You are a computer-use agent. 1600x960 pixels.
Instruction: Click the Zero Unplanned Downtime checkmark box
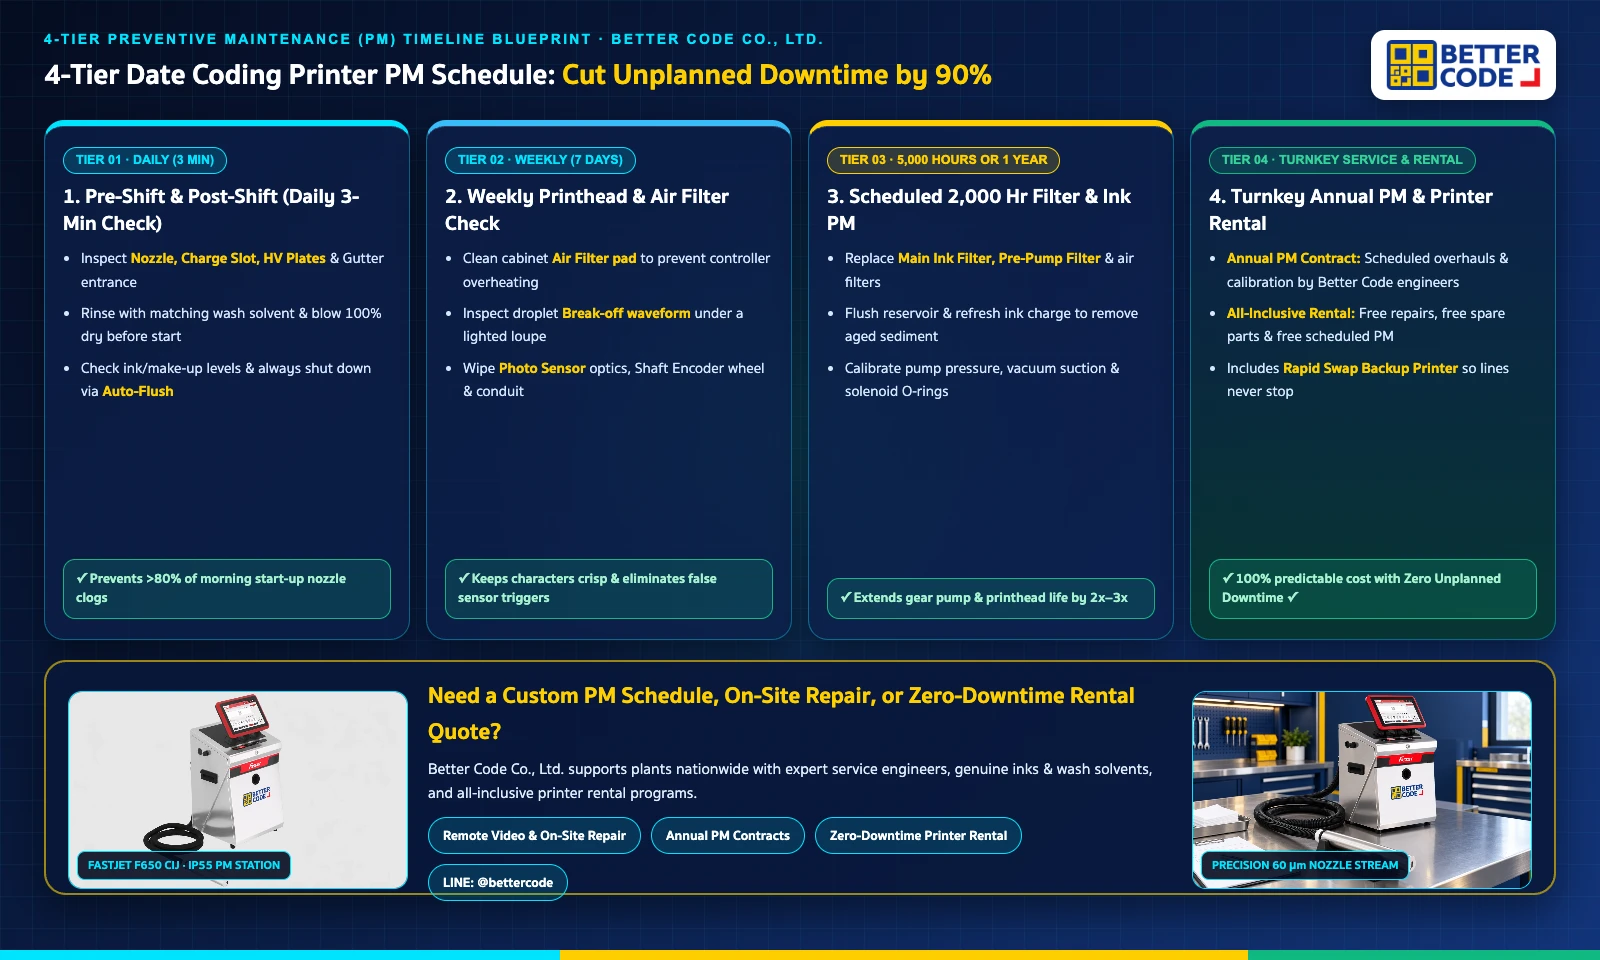pyautogui.click(x=1373, y=589)
